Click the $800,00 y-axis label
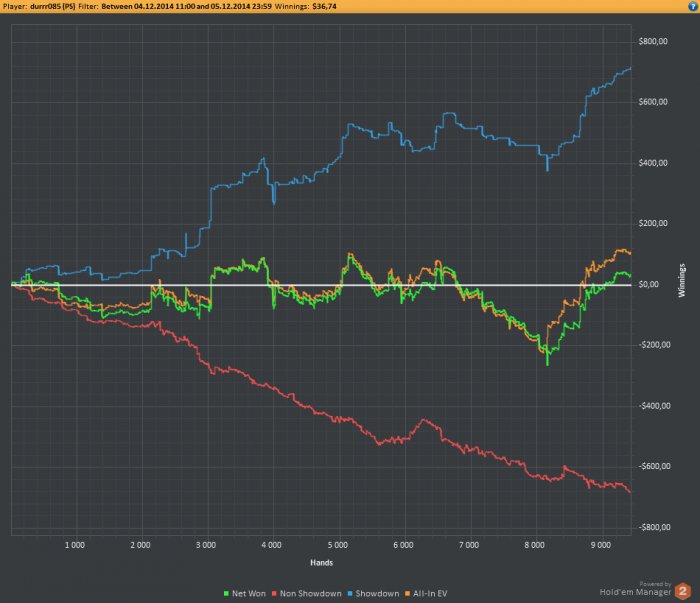Viewport: 700px width, 603px height. [653, 42]
